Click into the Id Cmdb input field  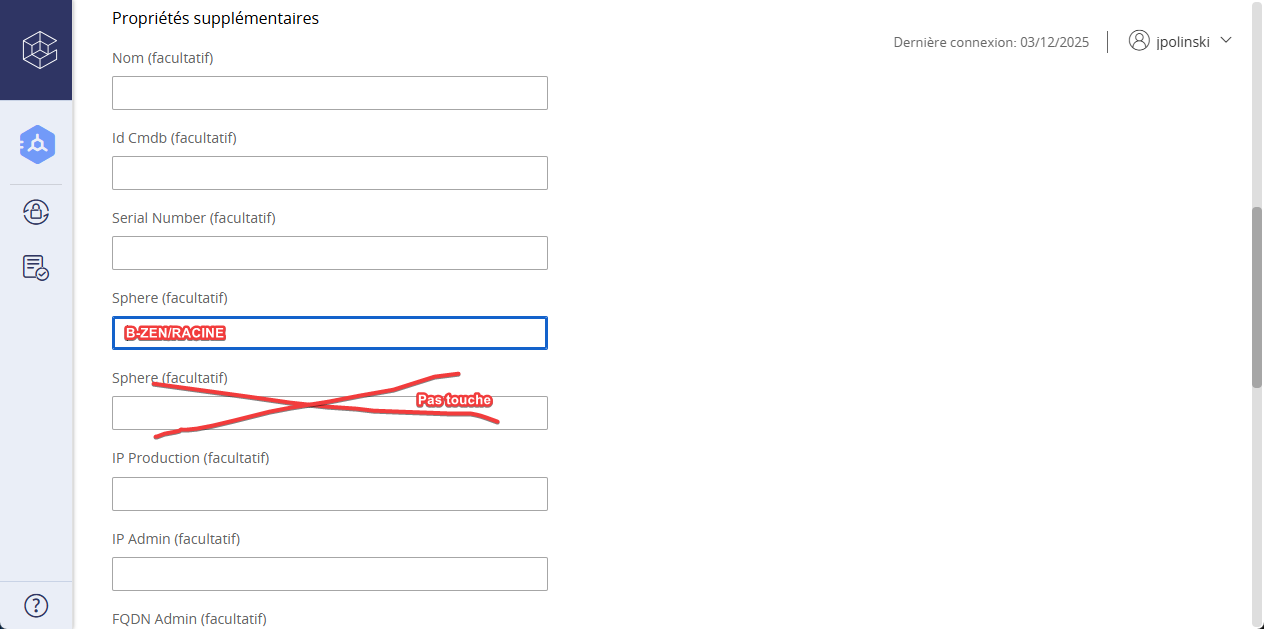330,173
